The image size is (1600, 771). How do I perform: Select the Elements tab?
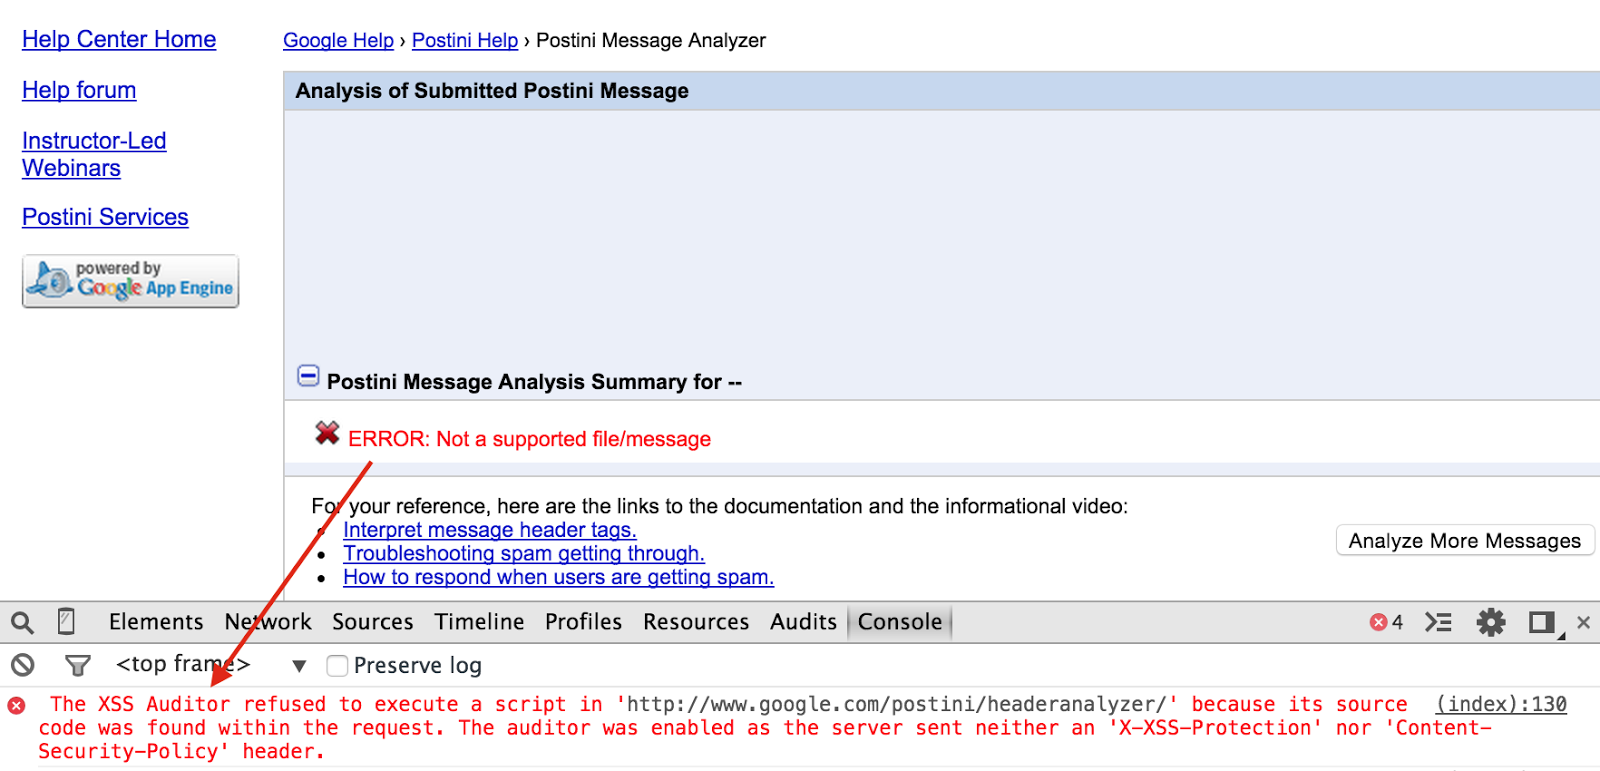(x=156, y=622)
